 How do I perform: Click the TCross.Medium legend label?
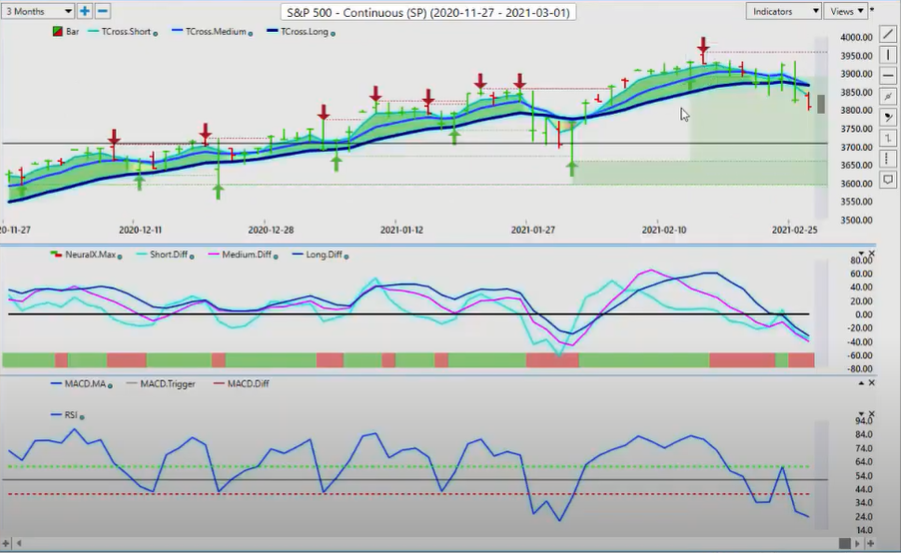point(215,32)
